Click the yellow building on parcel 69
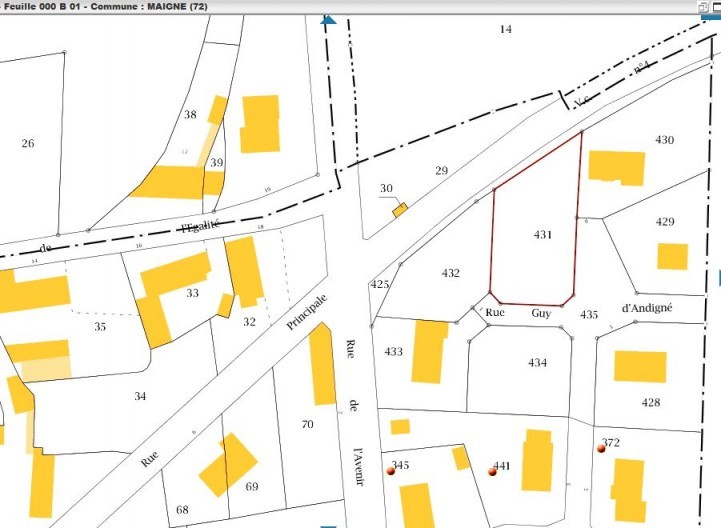The width and height of the screenshot is (721, 528). click(x=227, y=463)
